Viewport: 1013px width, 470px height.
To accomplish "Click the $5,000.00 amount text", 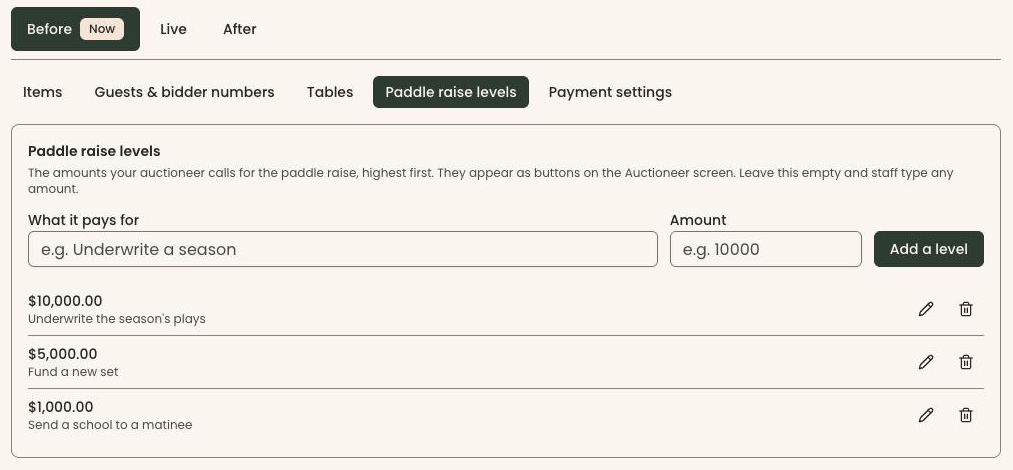I will pyautogui.click(x=63, y=354).
